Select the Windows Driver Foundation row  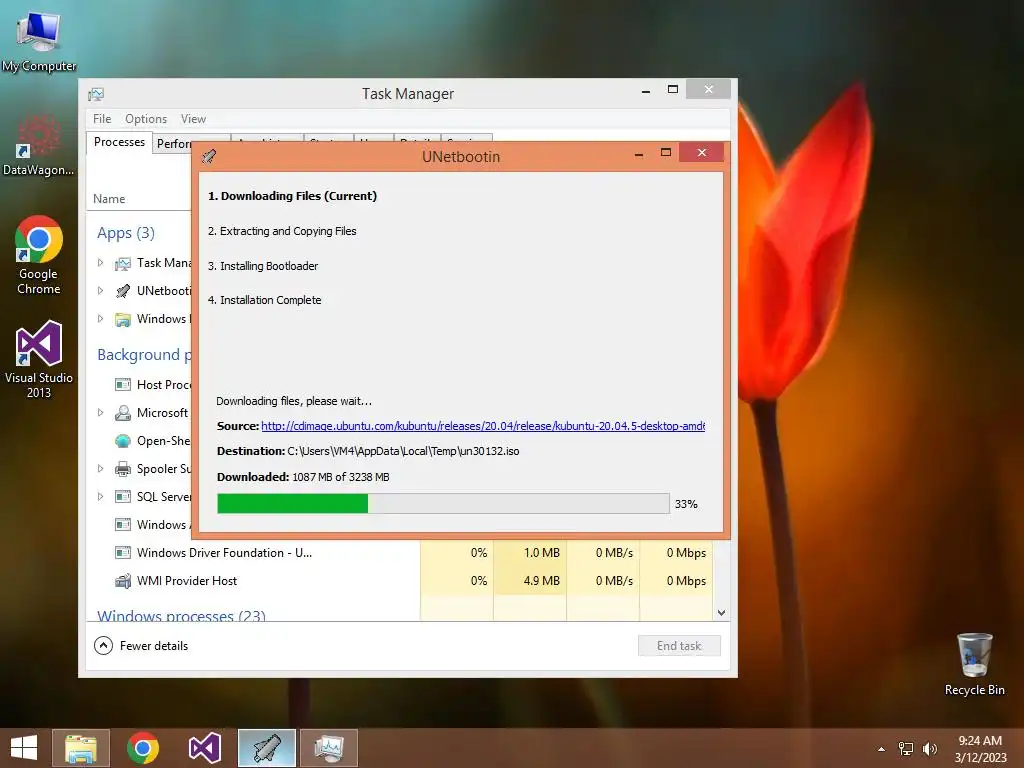click(400, 553)
